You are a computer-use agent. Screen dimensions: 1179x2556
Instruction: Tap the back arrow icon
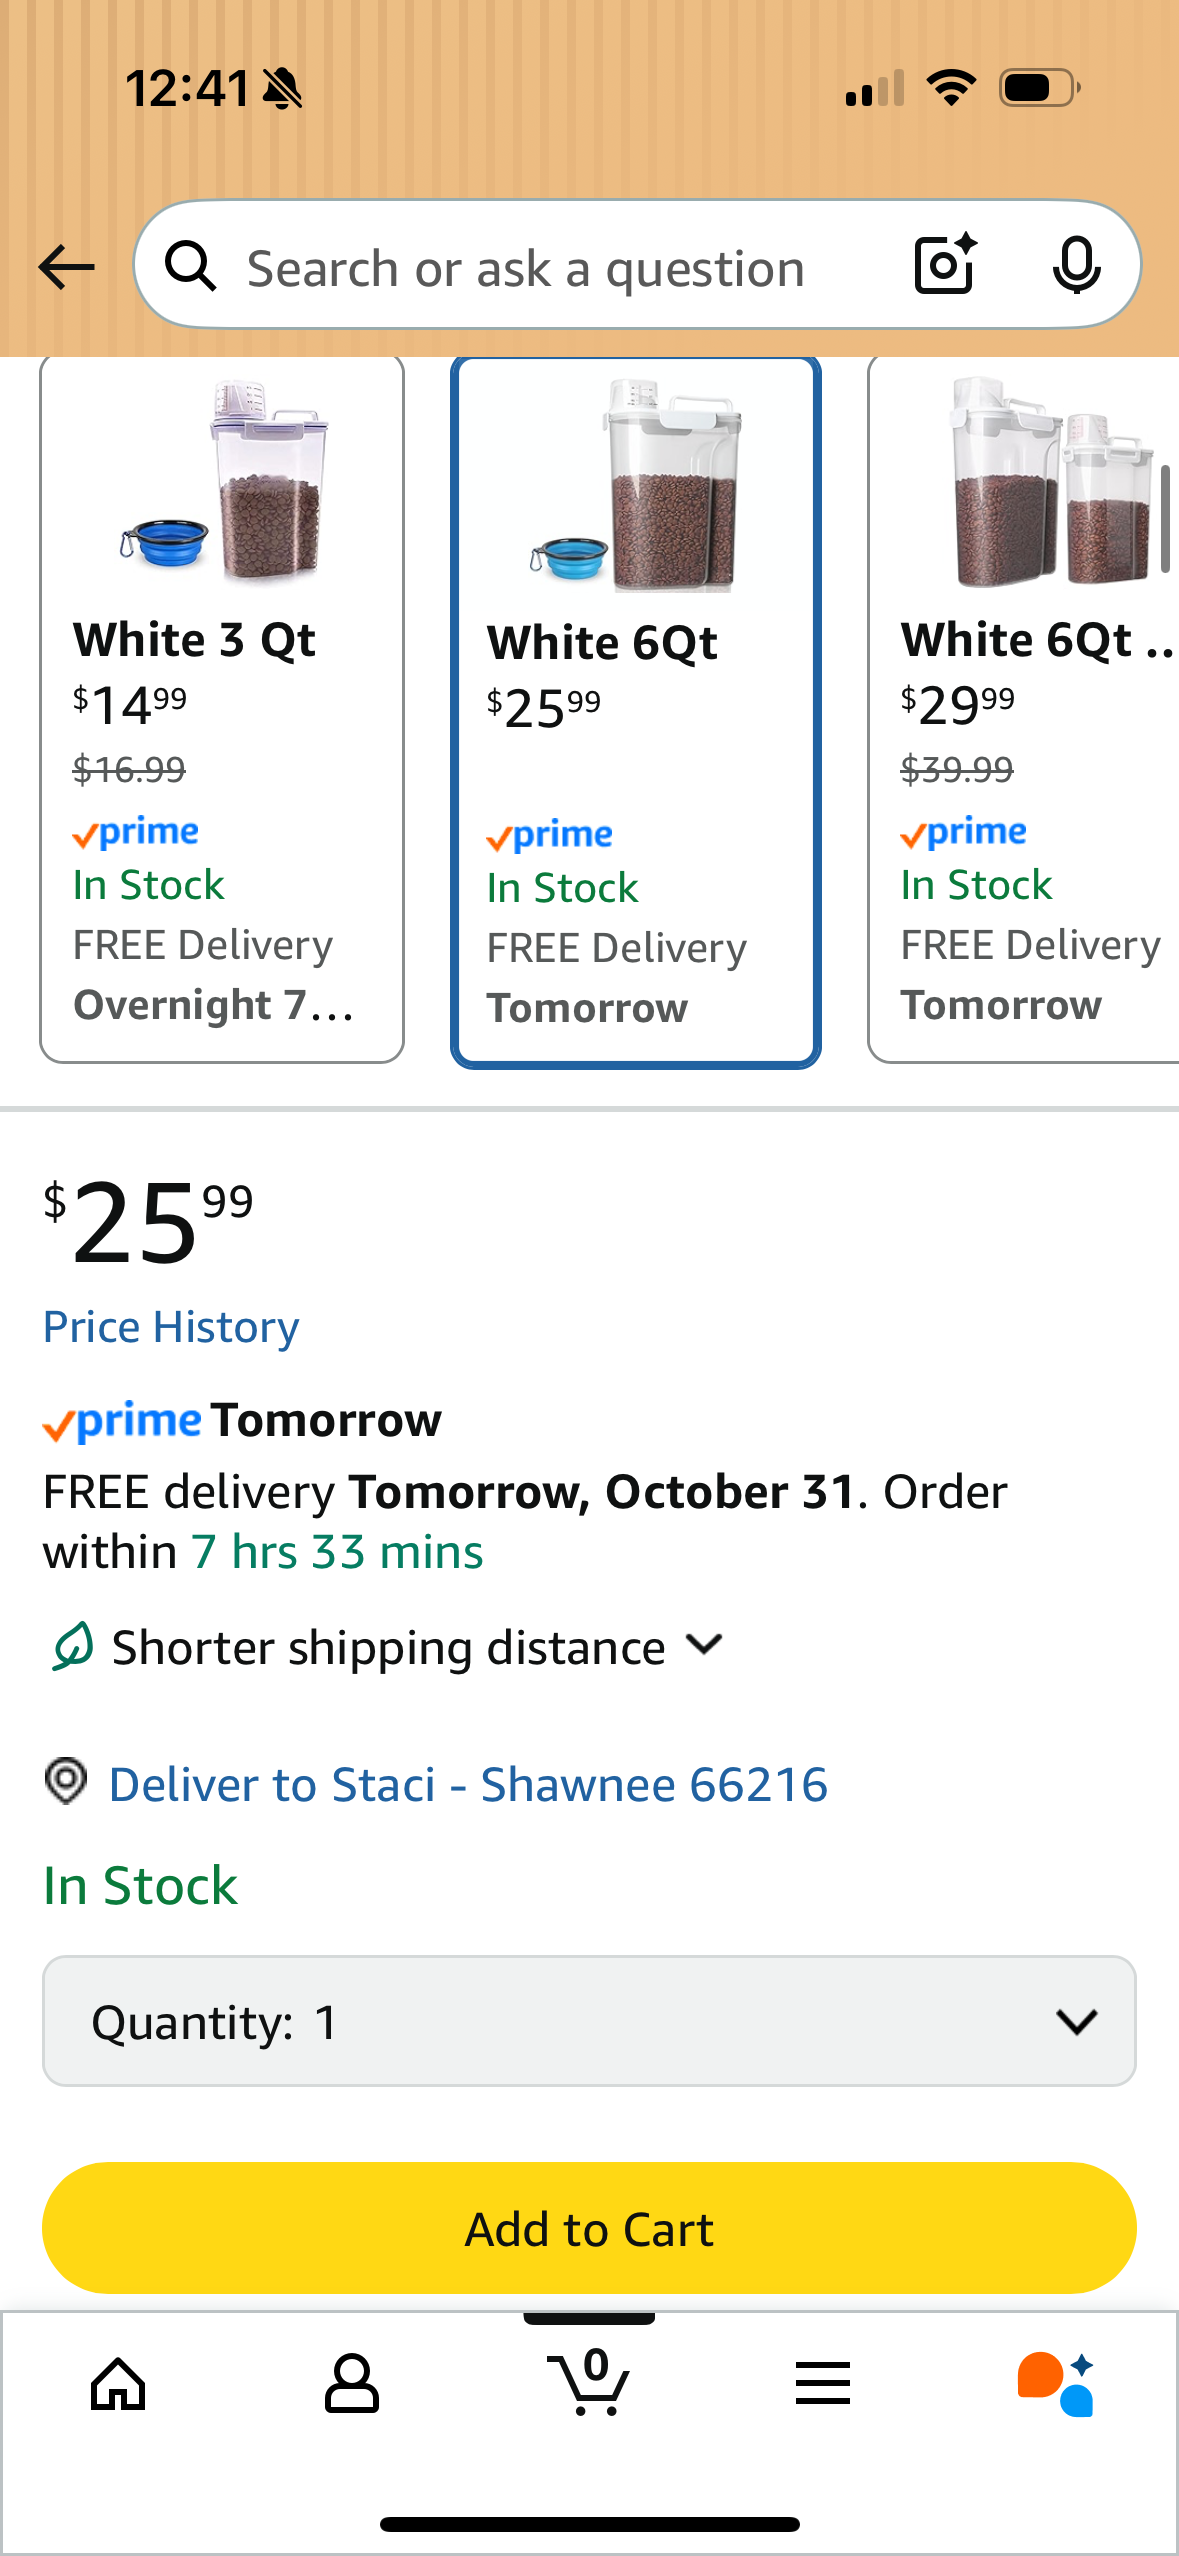pyautogui.click(x=66, y=267)
